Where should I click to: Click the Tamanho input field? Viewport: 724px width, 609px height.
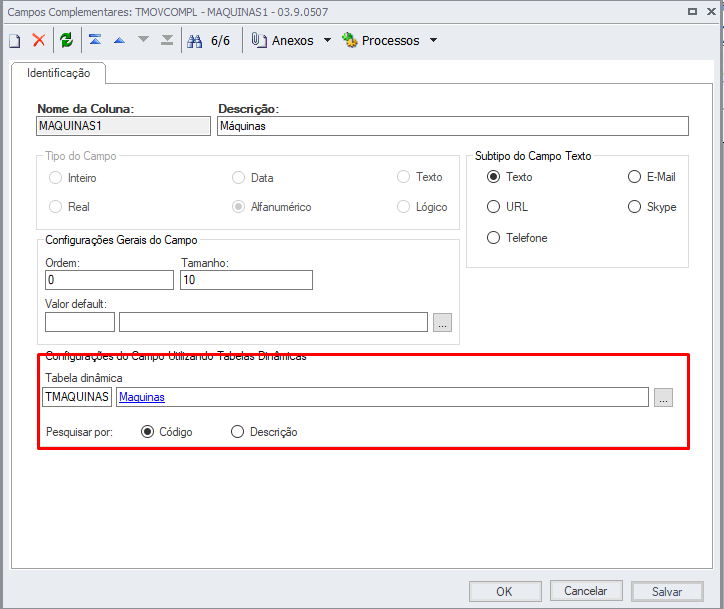[246, 280]
